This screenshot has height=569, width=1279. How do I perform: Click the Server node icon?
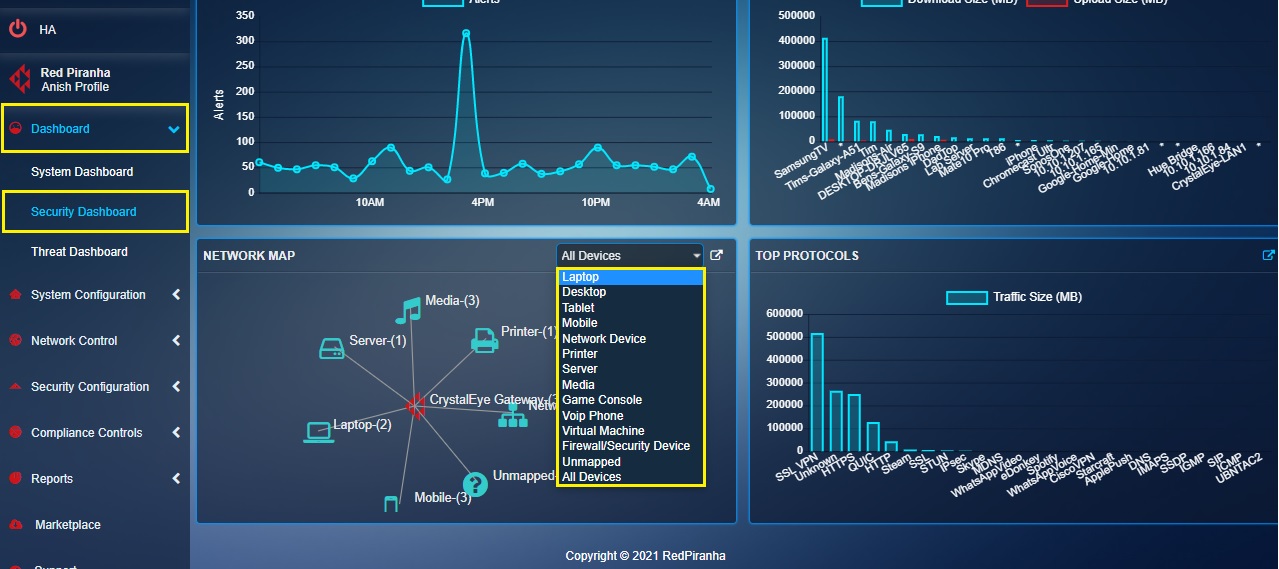(x=331, y=348)
